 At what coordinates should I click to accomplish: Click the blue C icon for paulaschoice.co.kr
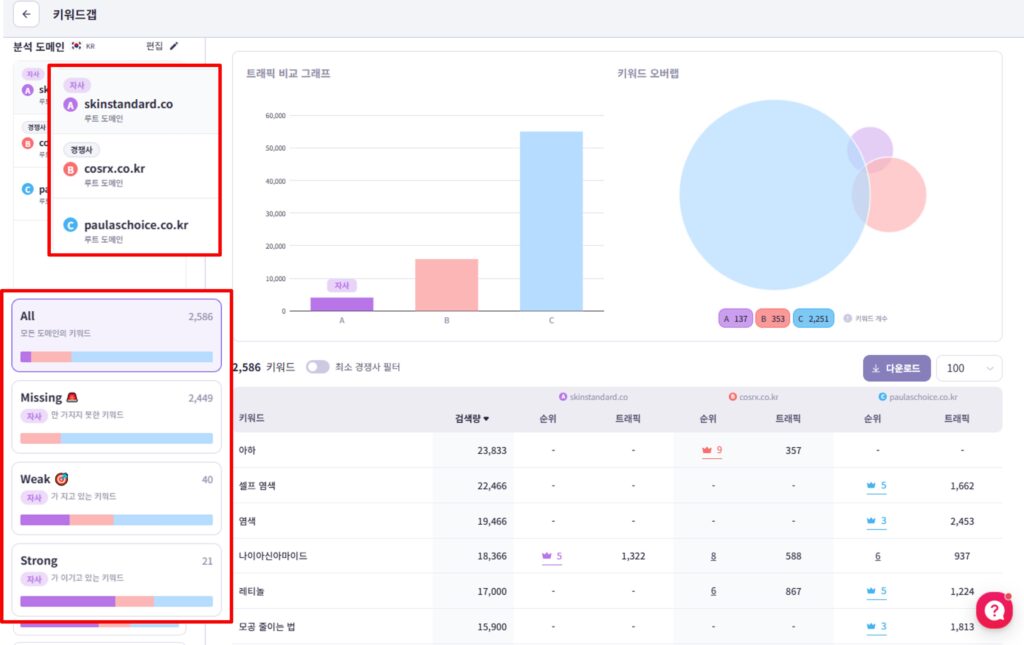pyautogui.click(x=70, y=225)
